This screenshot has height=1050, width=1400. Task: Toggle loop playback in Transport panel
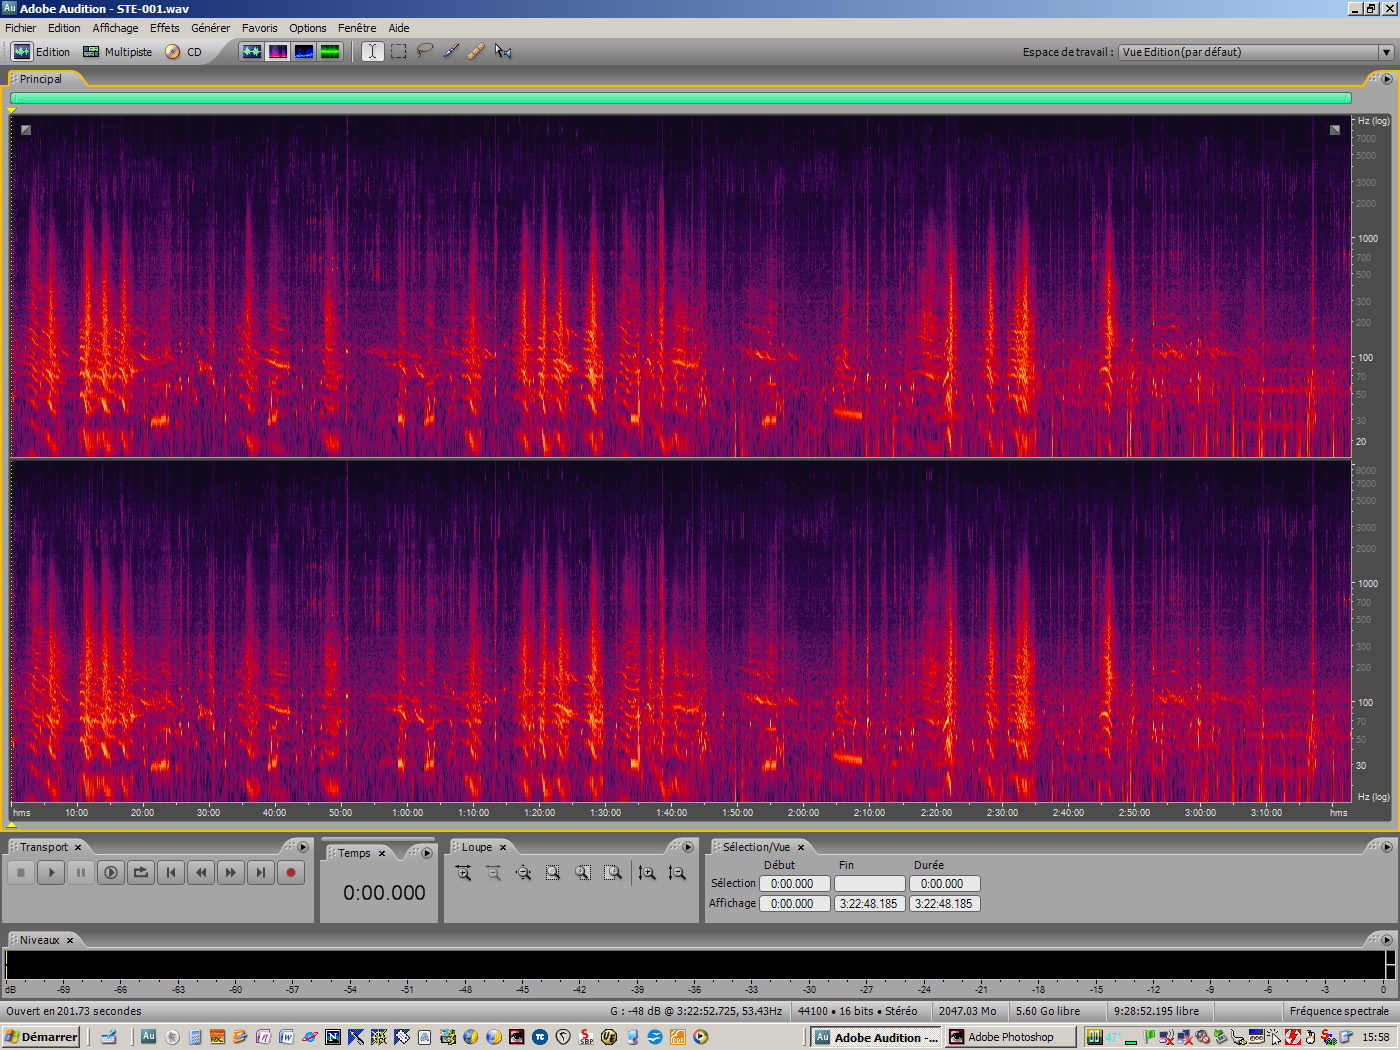140,872
